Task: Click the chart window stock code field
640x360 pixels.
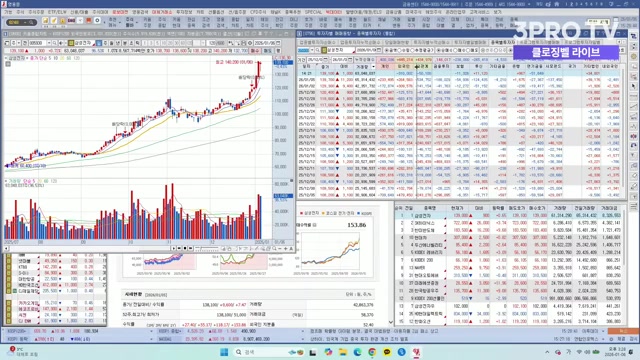Action: coord(37,43)
